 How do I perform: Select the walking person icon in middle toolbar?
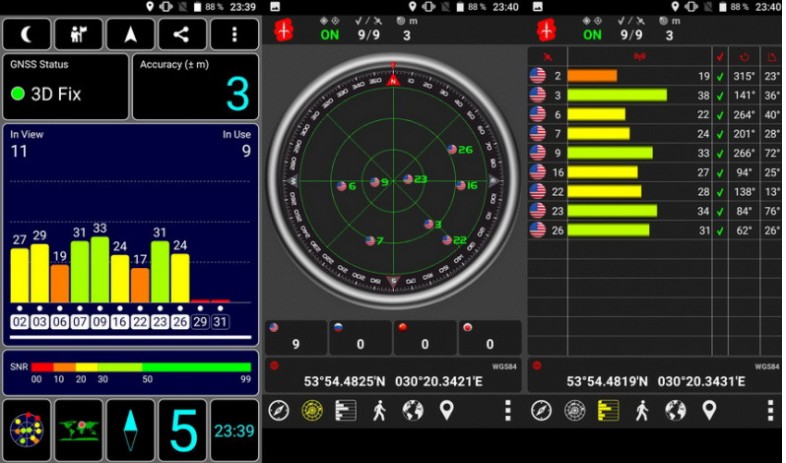click(x=379, y=410)
